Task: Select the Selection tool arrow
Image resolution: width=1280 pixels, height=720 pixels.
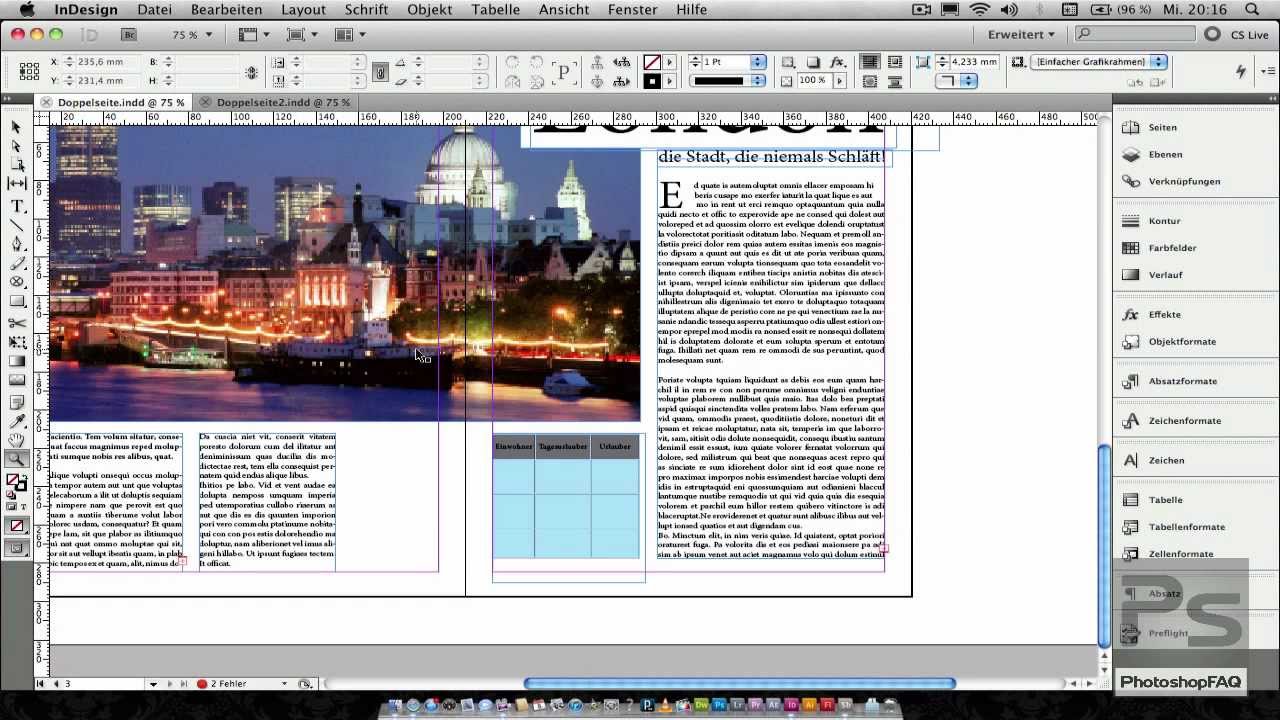Action: 16,127
